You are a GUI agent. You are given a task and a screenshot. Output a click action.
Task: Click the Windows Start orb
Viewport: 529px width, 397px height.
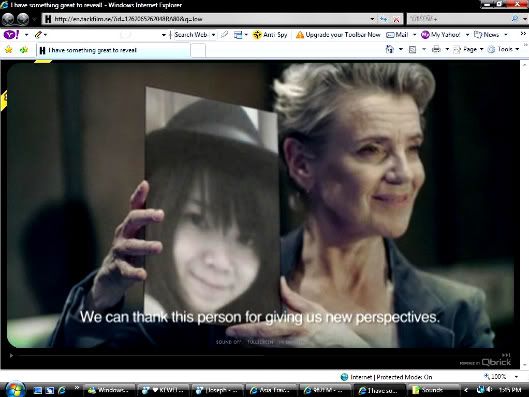[x=15, y=389]
